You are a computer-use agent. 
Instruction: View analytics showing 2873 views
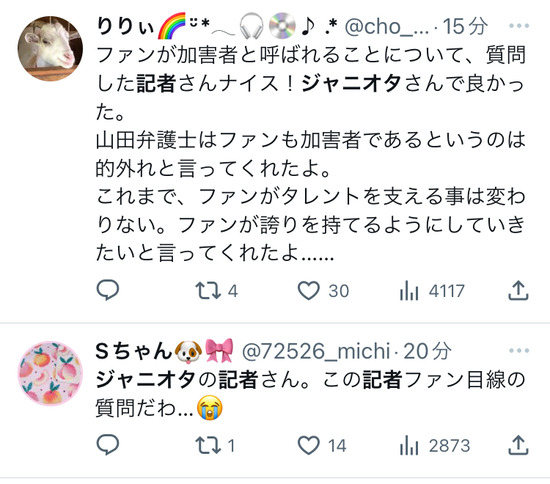pyautogui.click(x=435, y=445)
